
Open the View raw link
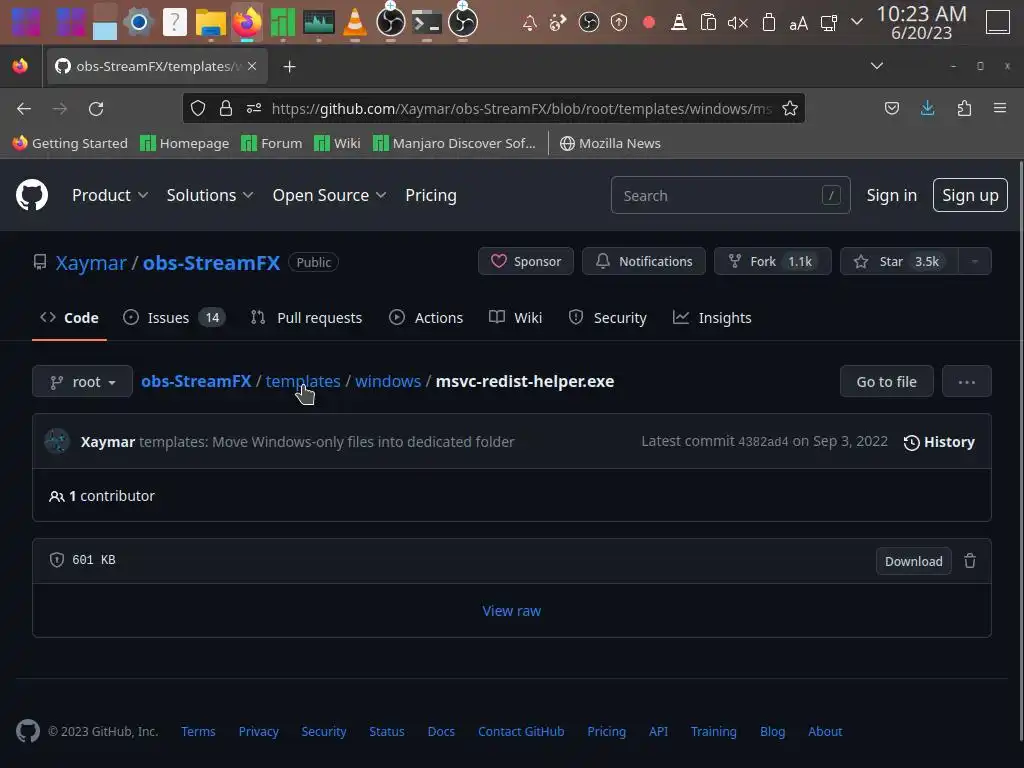coord(511,611)
